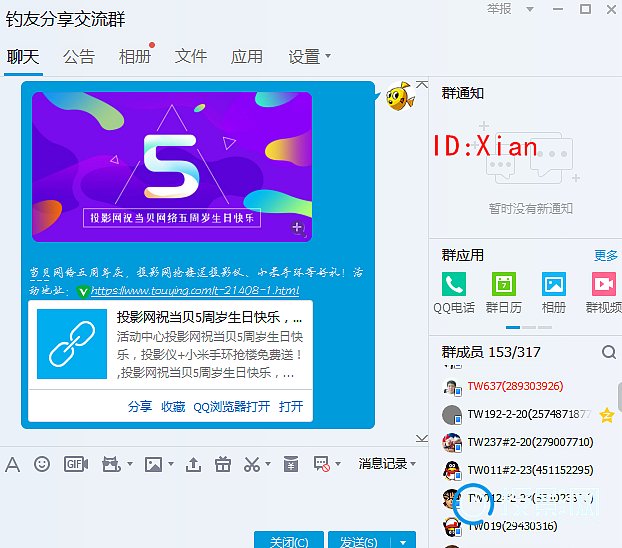This screenshot has width=622, height=548.
Task: Open the 相册 tab
Action: 135,57
